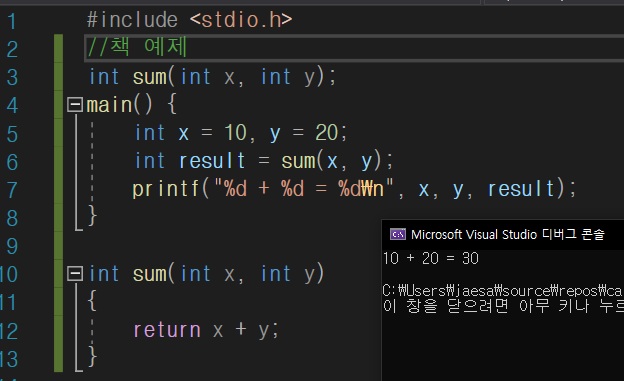Click the closing brace of main on line 8
624x381 pixels.
pos(92,216)
